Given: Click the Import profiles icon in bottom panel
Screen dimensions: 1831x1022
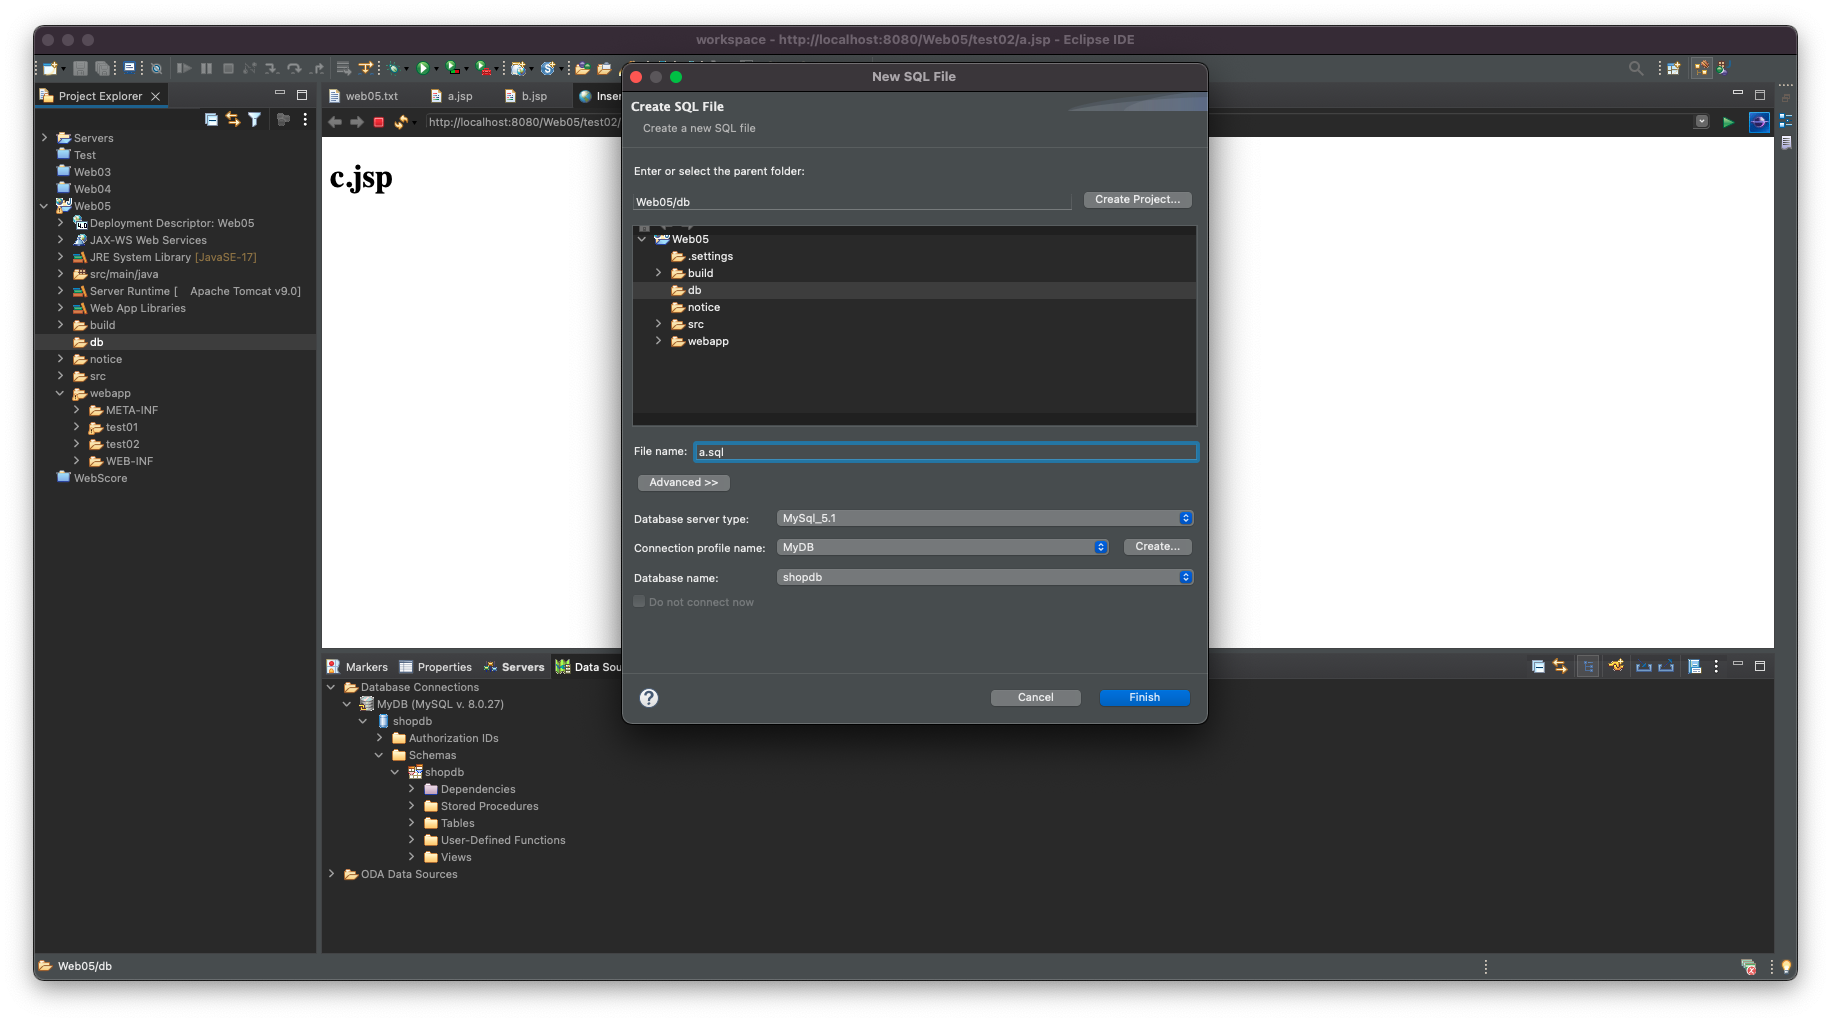Looking at the screenshot, I should tap(1644, 666).
